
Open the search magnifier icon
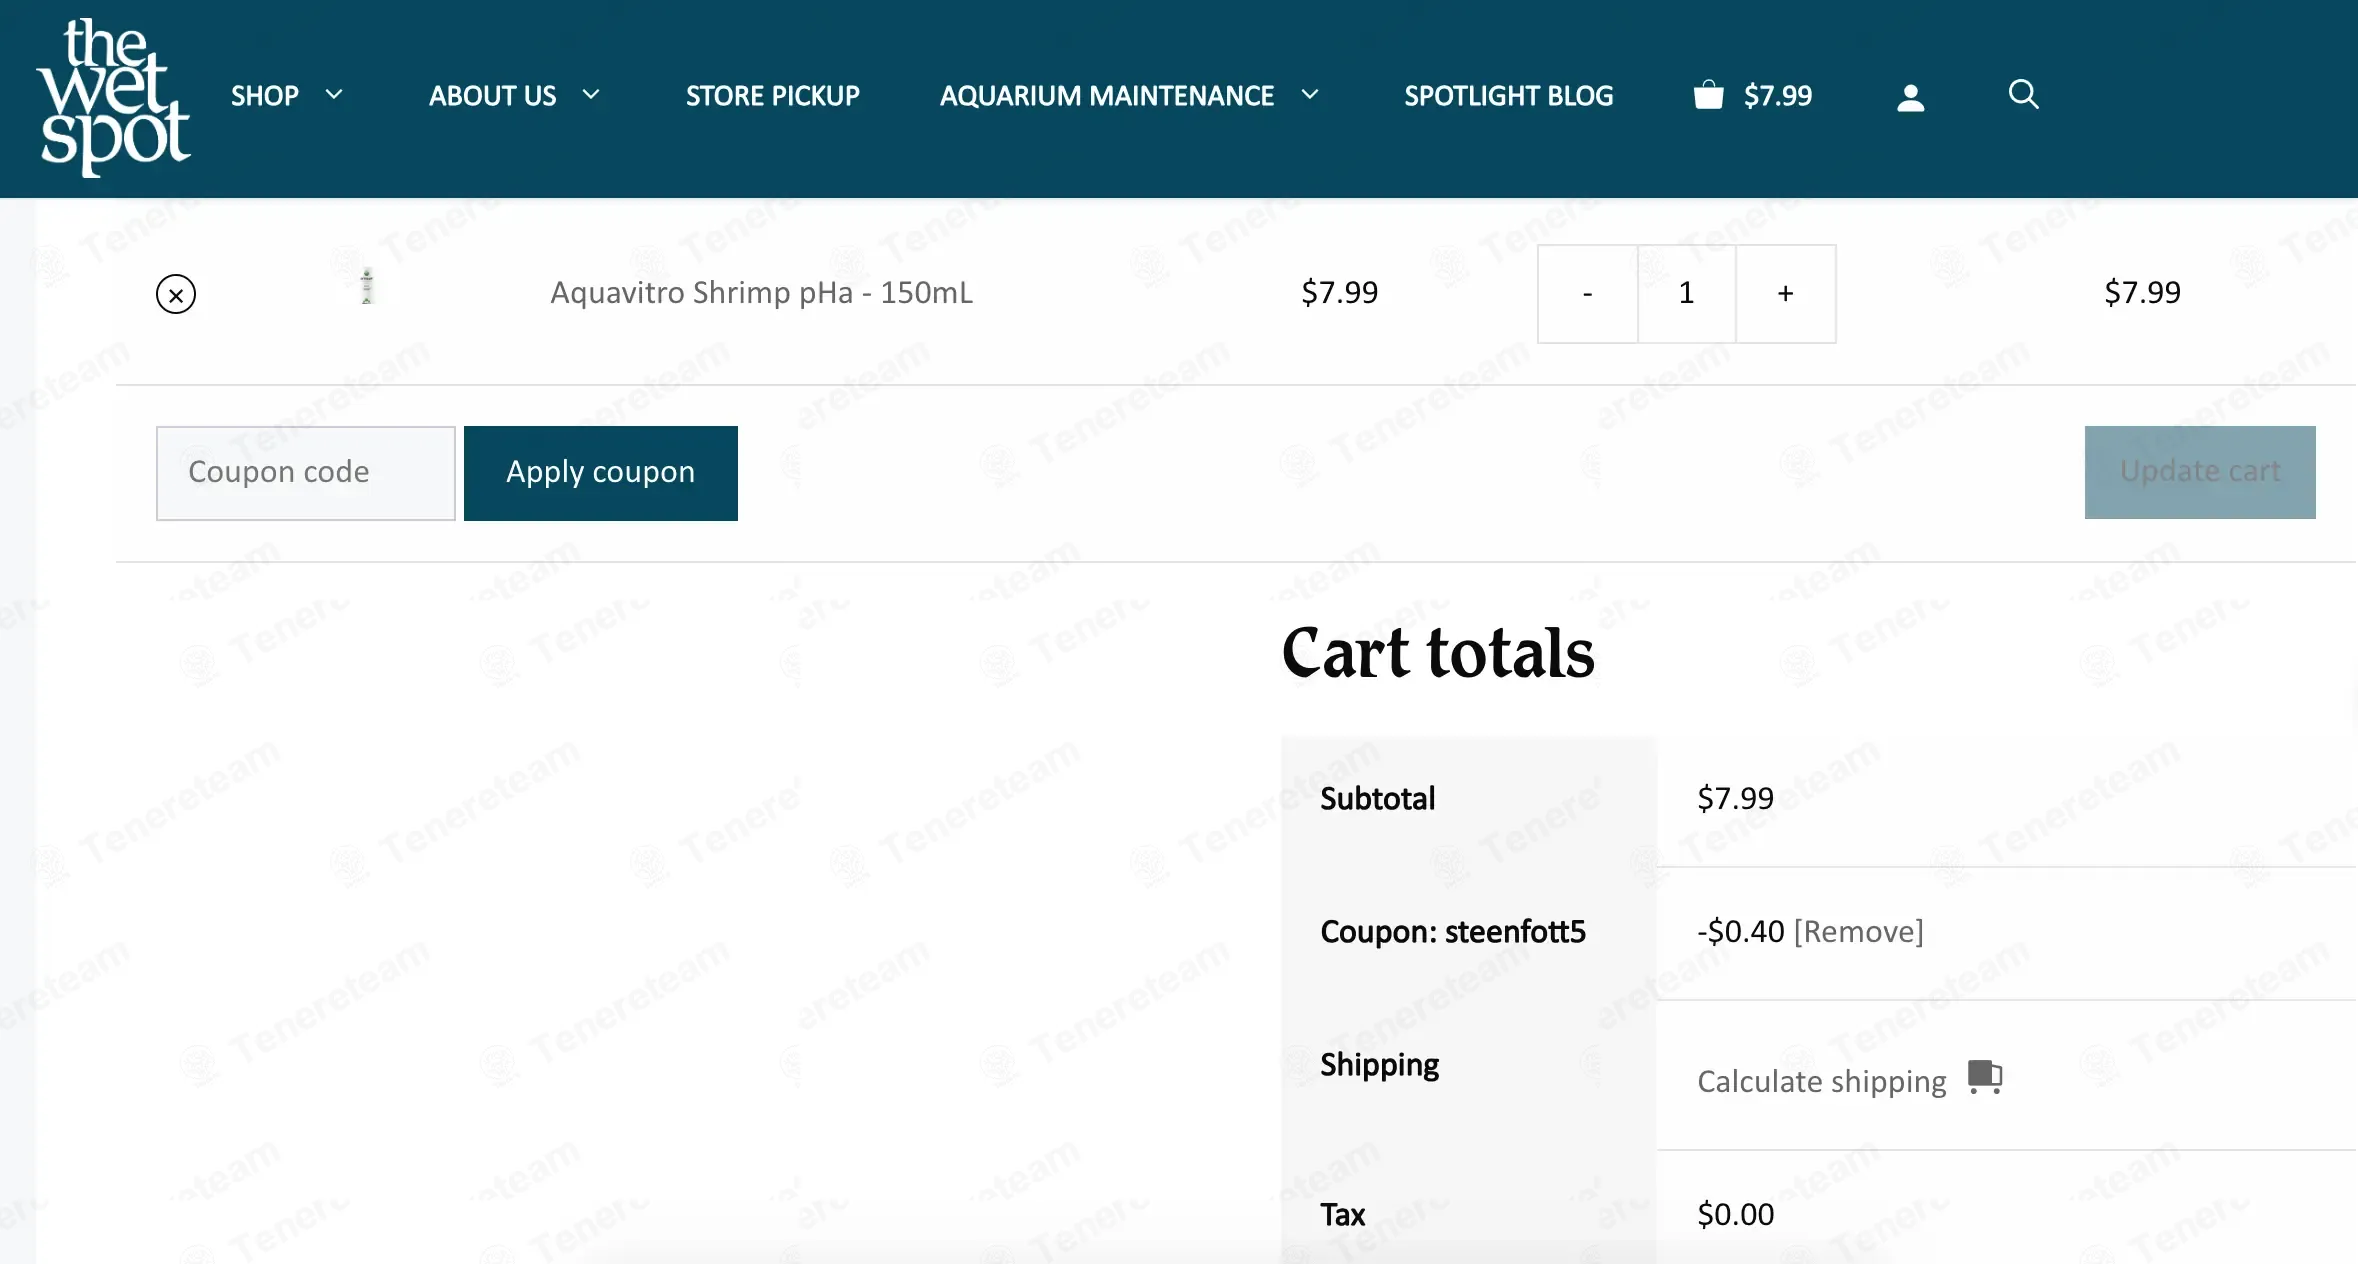pos(2023,94)
